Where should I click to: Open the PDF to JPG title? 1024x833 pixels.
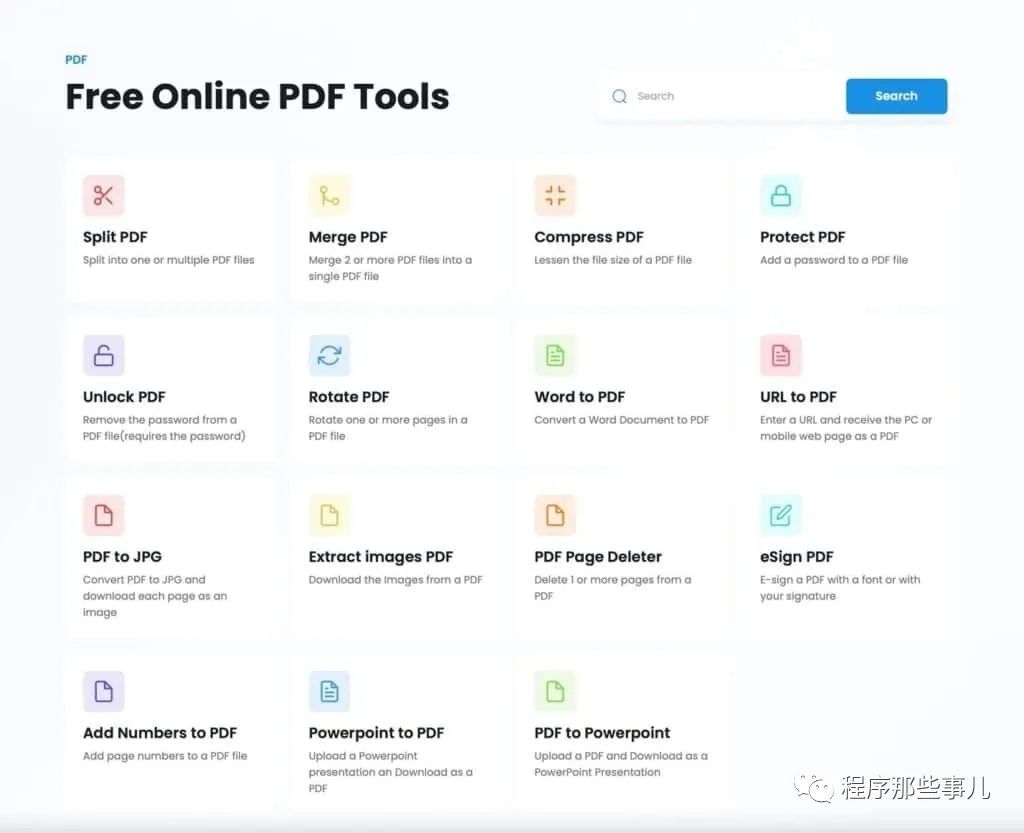pos(122,557)
